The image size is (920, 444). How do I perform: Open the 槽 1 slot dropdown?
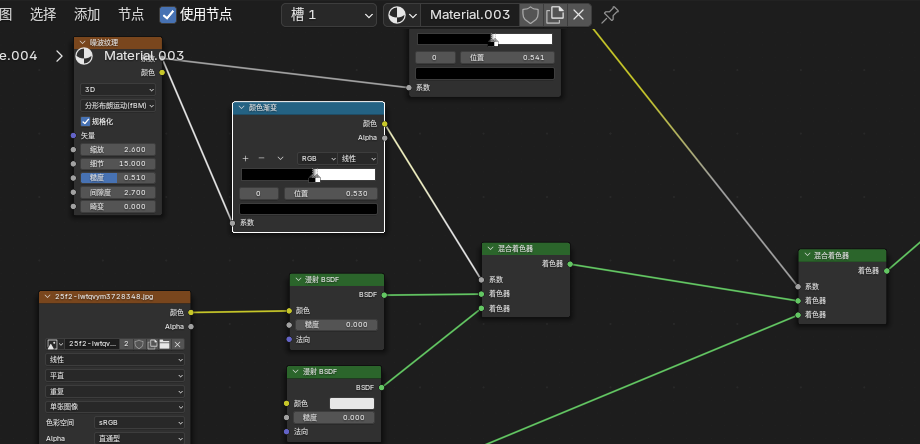329,15
